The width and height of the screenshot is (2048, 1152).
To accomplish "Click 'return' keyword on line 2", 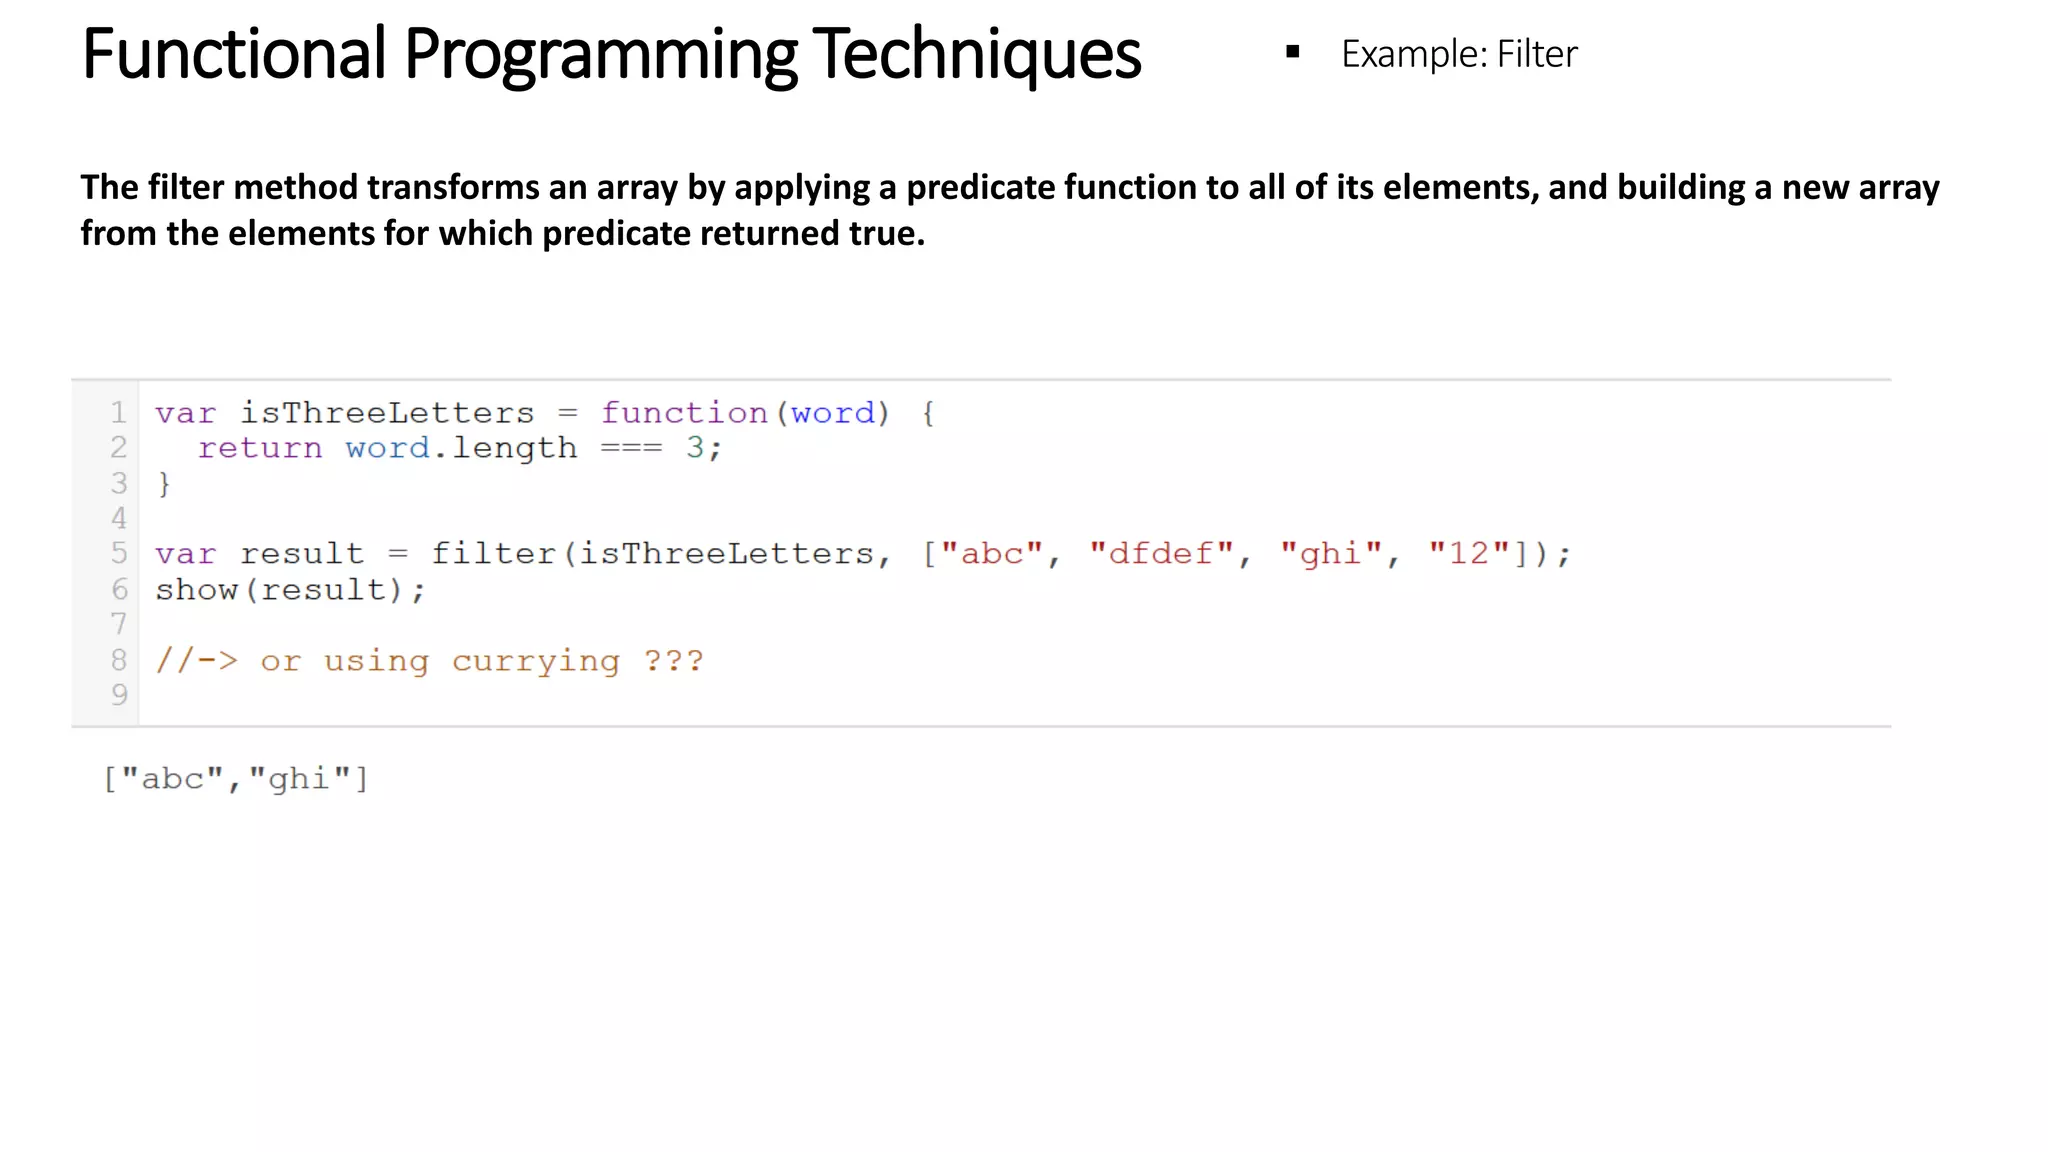I will (260, 448).
